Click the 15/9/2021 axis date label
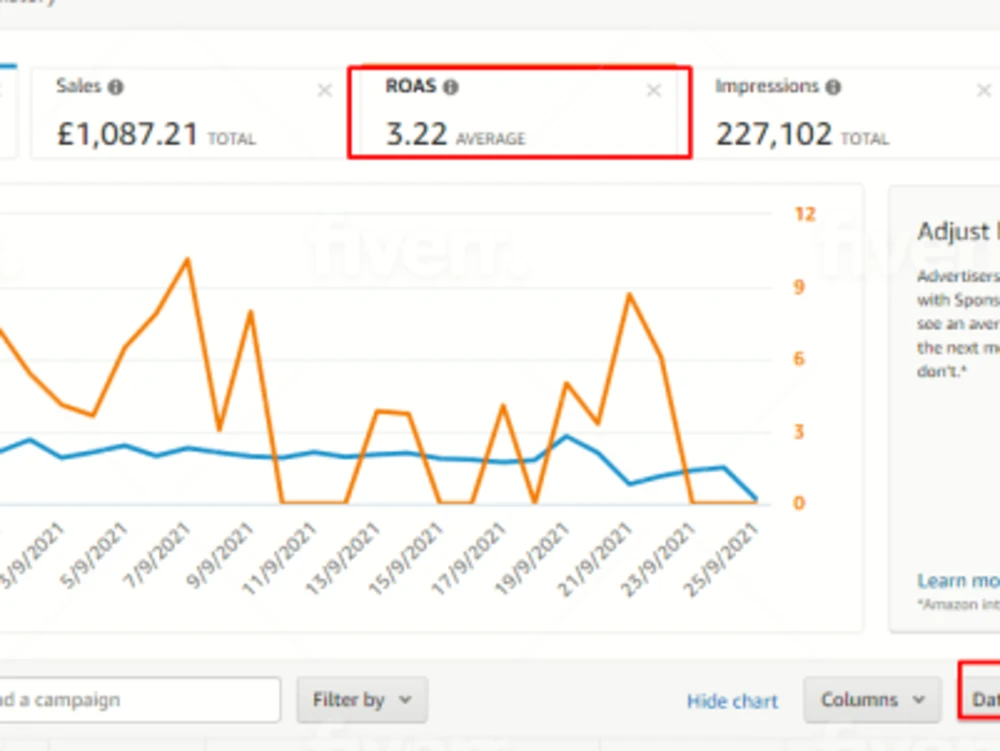 [406, 558]
